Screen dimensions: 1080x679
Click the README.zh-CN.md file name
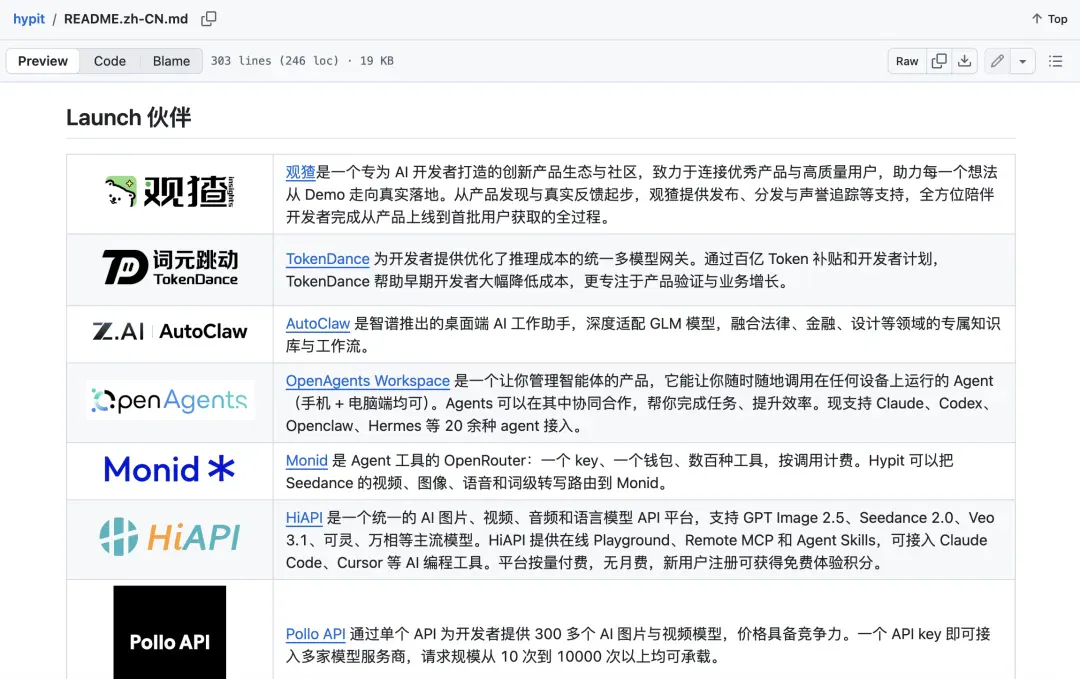click(126, 19)
